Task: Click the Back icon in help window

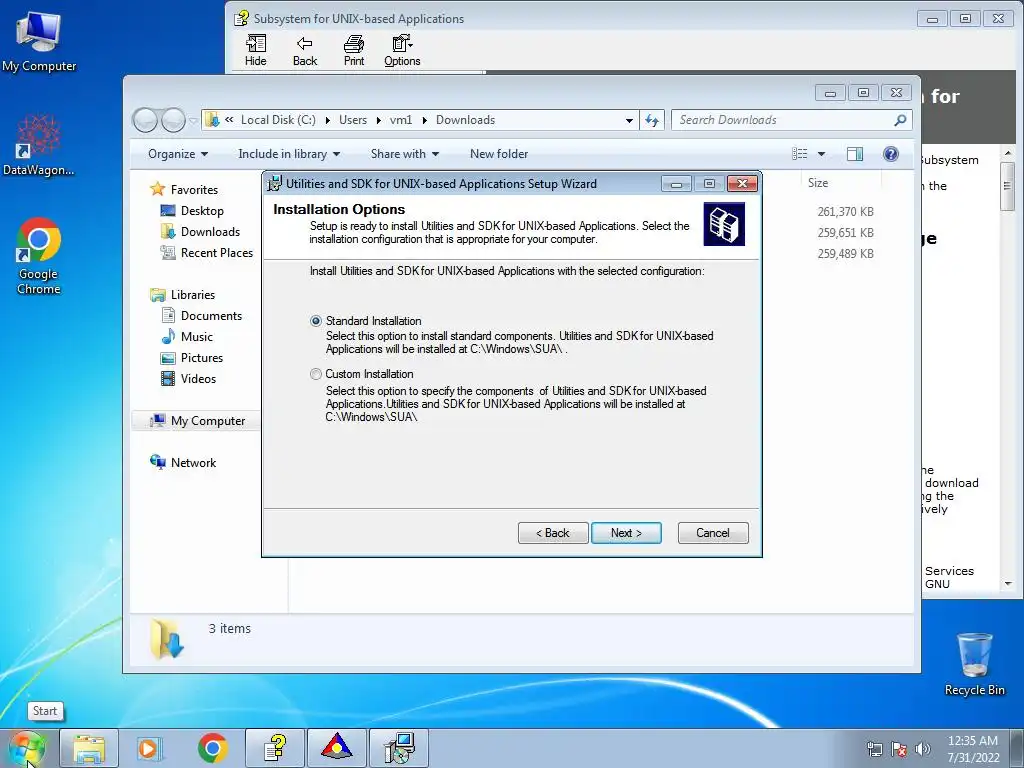Action: coord(304,51)
